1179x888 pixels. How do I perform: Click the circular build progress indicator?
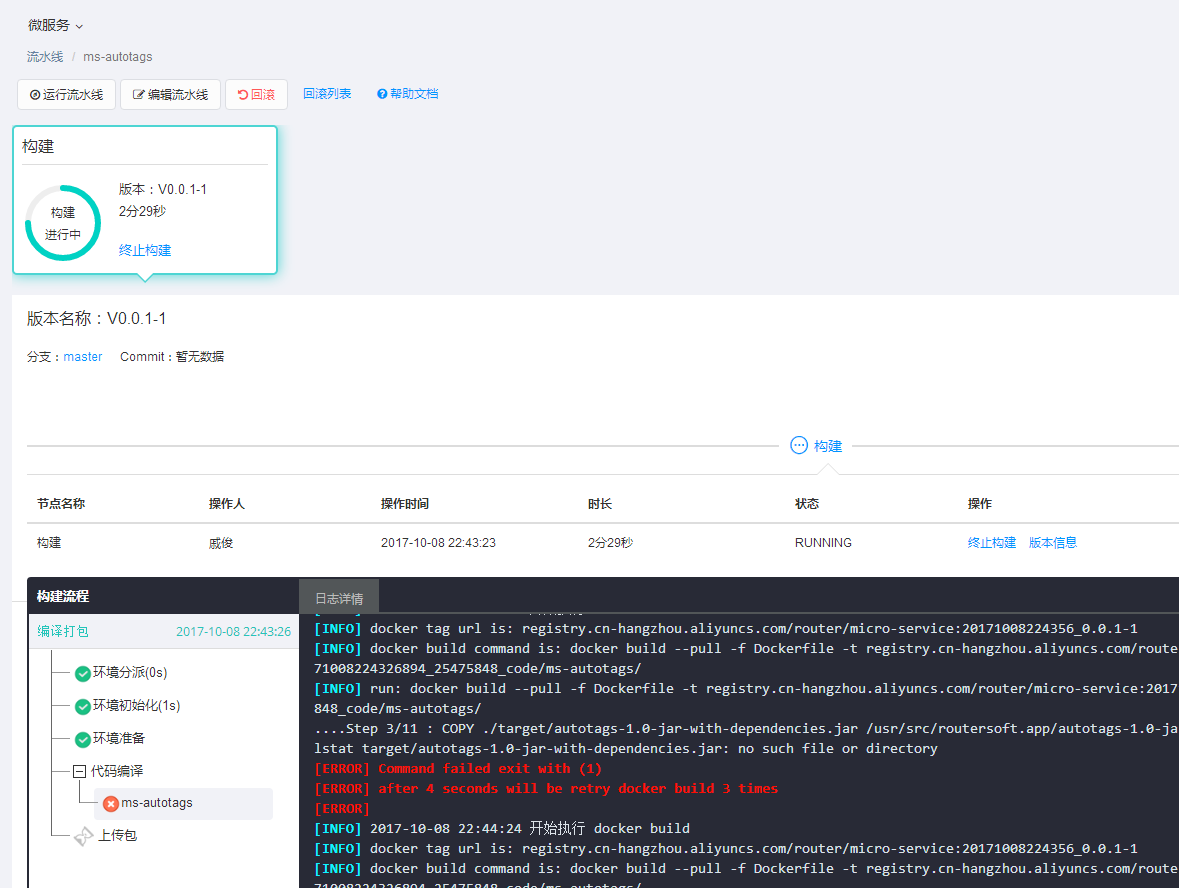pyautogui.click(x=63, y=223)
